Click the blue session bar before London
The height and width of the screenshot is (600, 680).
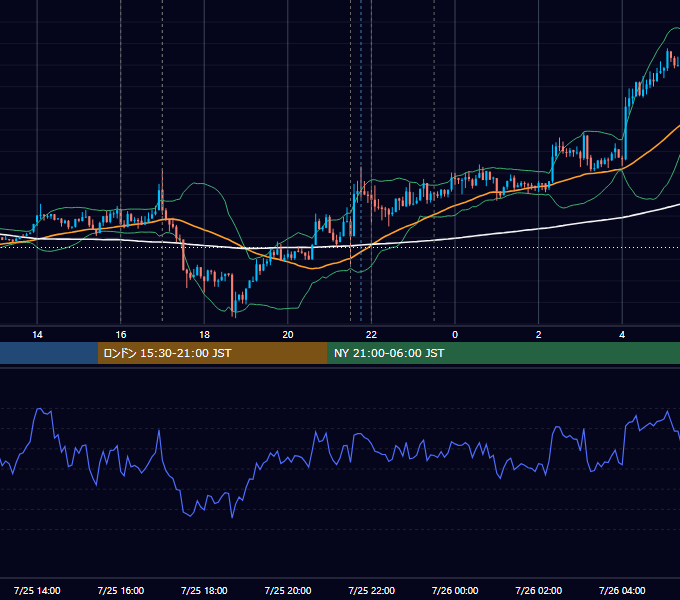pyautogui.click(x=49, y=353)
